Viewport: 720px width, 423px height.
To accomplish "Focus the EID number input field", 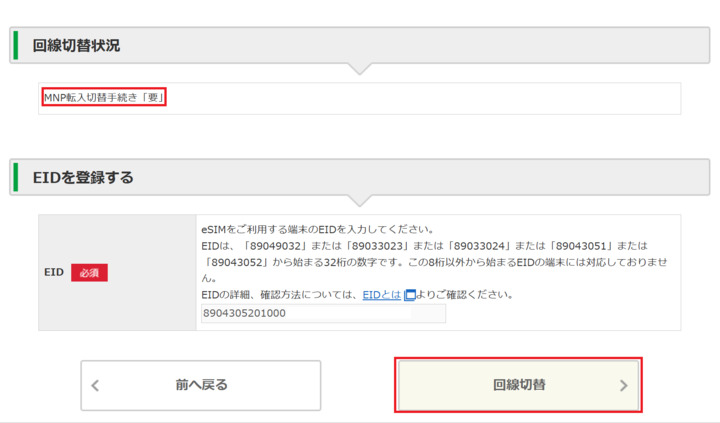I will click(322, 314).
